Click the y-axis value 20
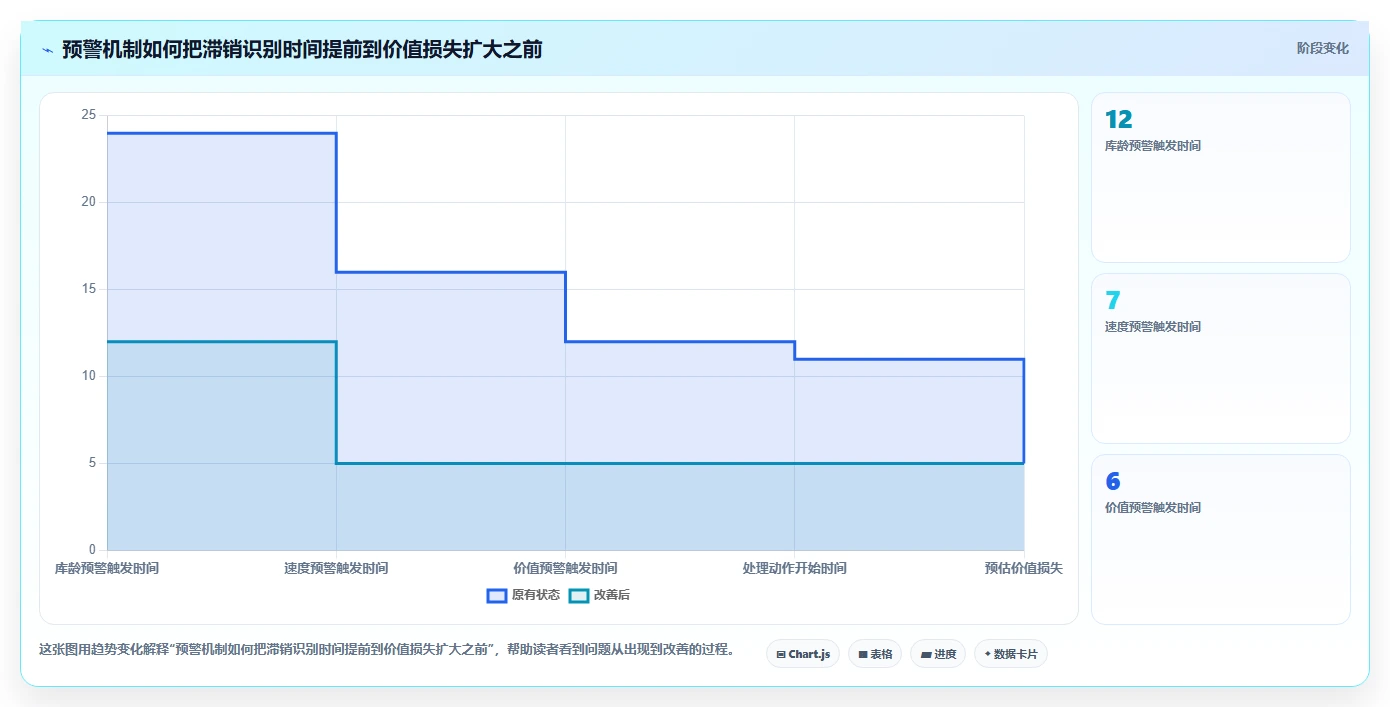The width and height of the screenshot is (1390, 707). pyautogui.click(x=88, y=202)
